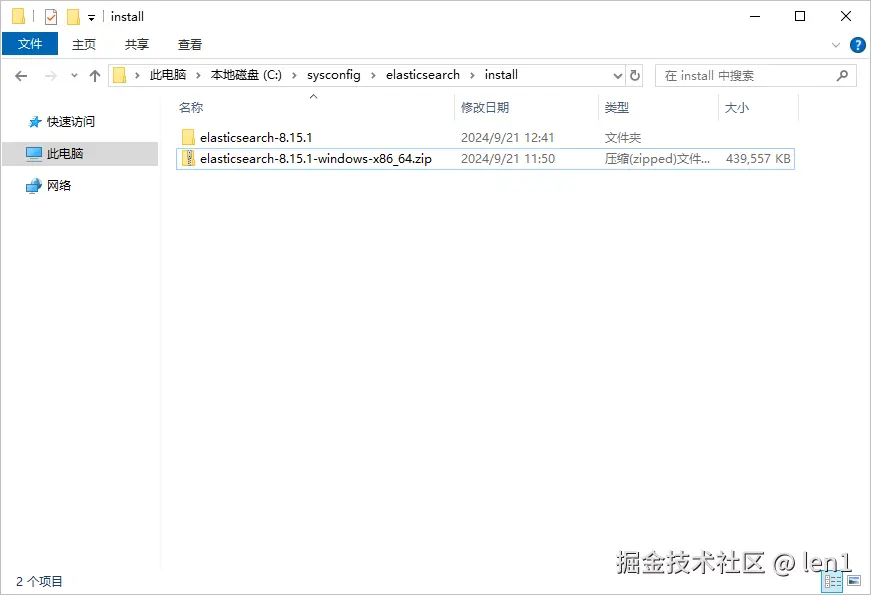
Task: Click the zip archive file icon
Action: click(x=188, y=158)
